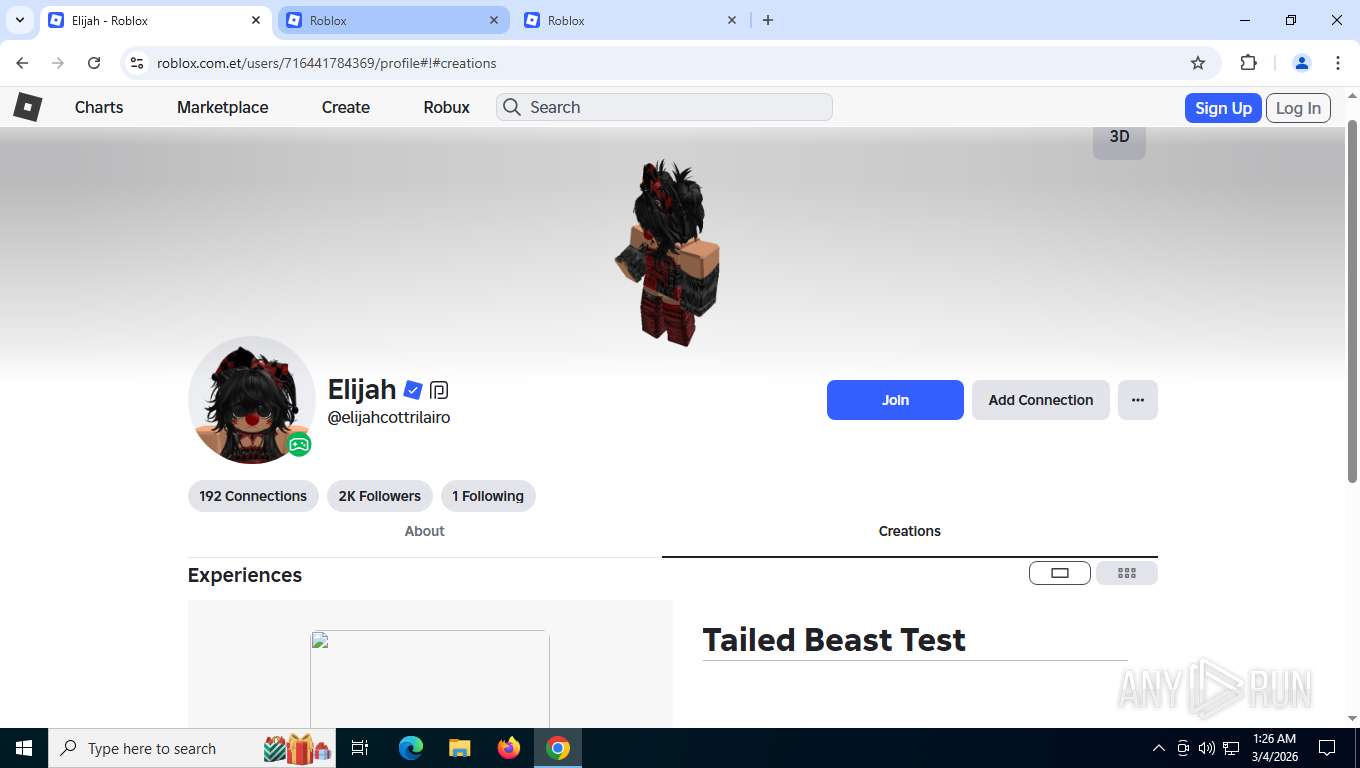
Task: Open the Create menu item
Action: [x=346, y=107]
